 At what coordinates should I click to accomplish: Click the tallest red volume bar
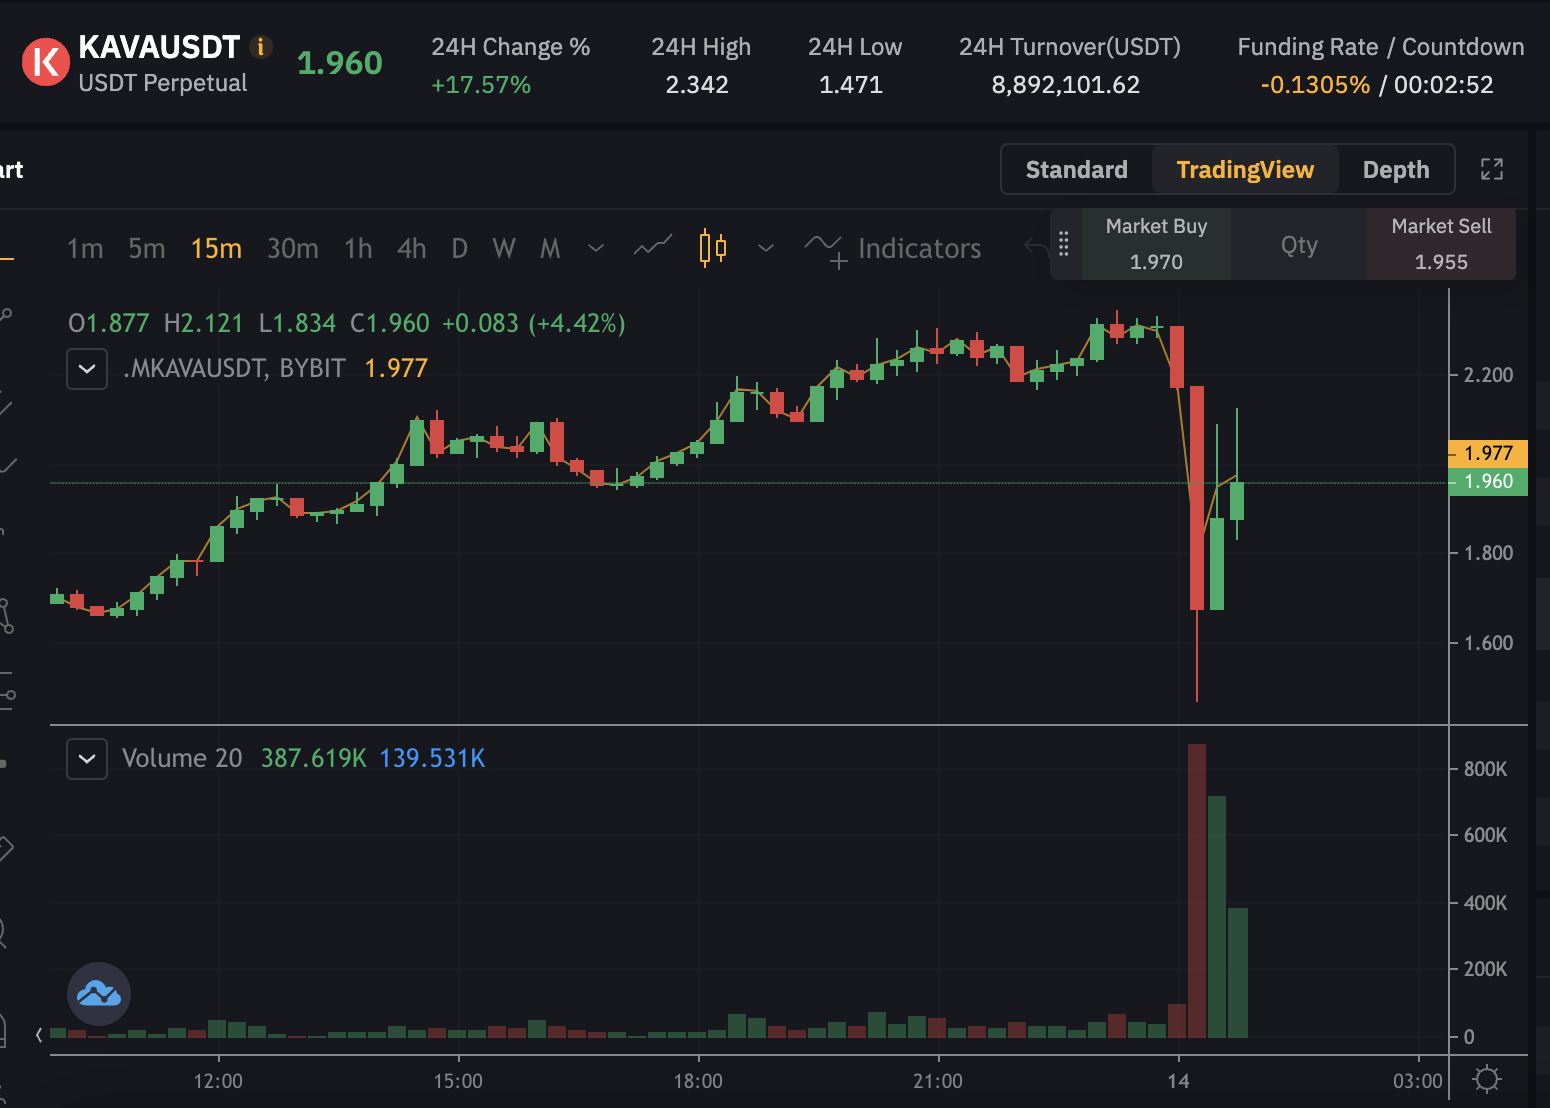point(1196,891)
